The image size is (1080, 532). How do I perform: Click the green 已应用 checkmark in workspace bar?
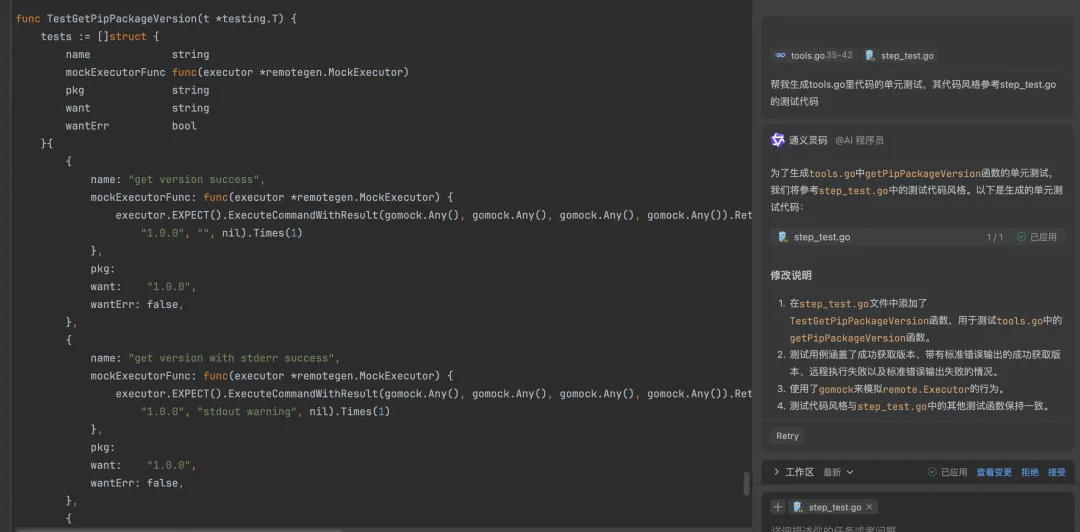pyautogui.click(x=932, y=472)
